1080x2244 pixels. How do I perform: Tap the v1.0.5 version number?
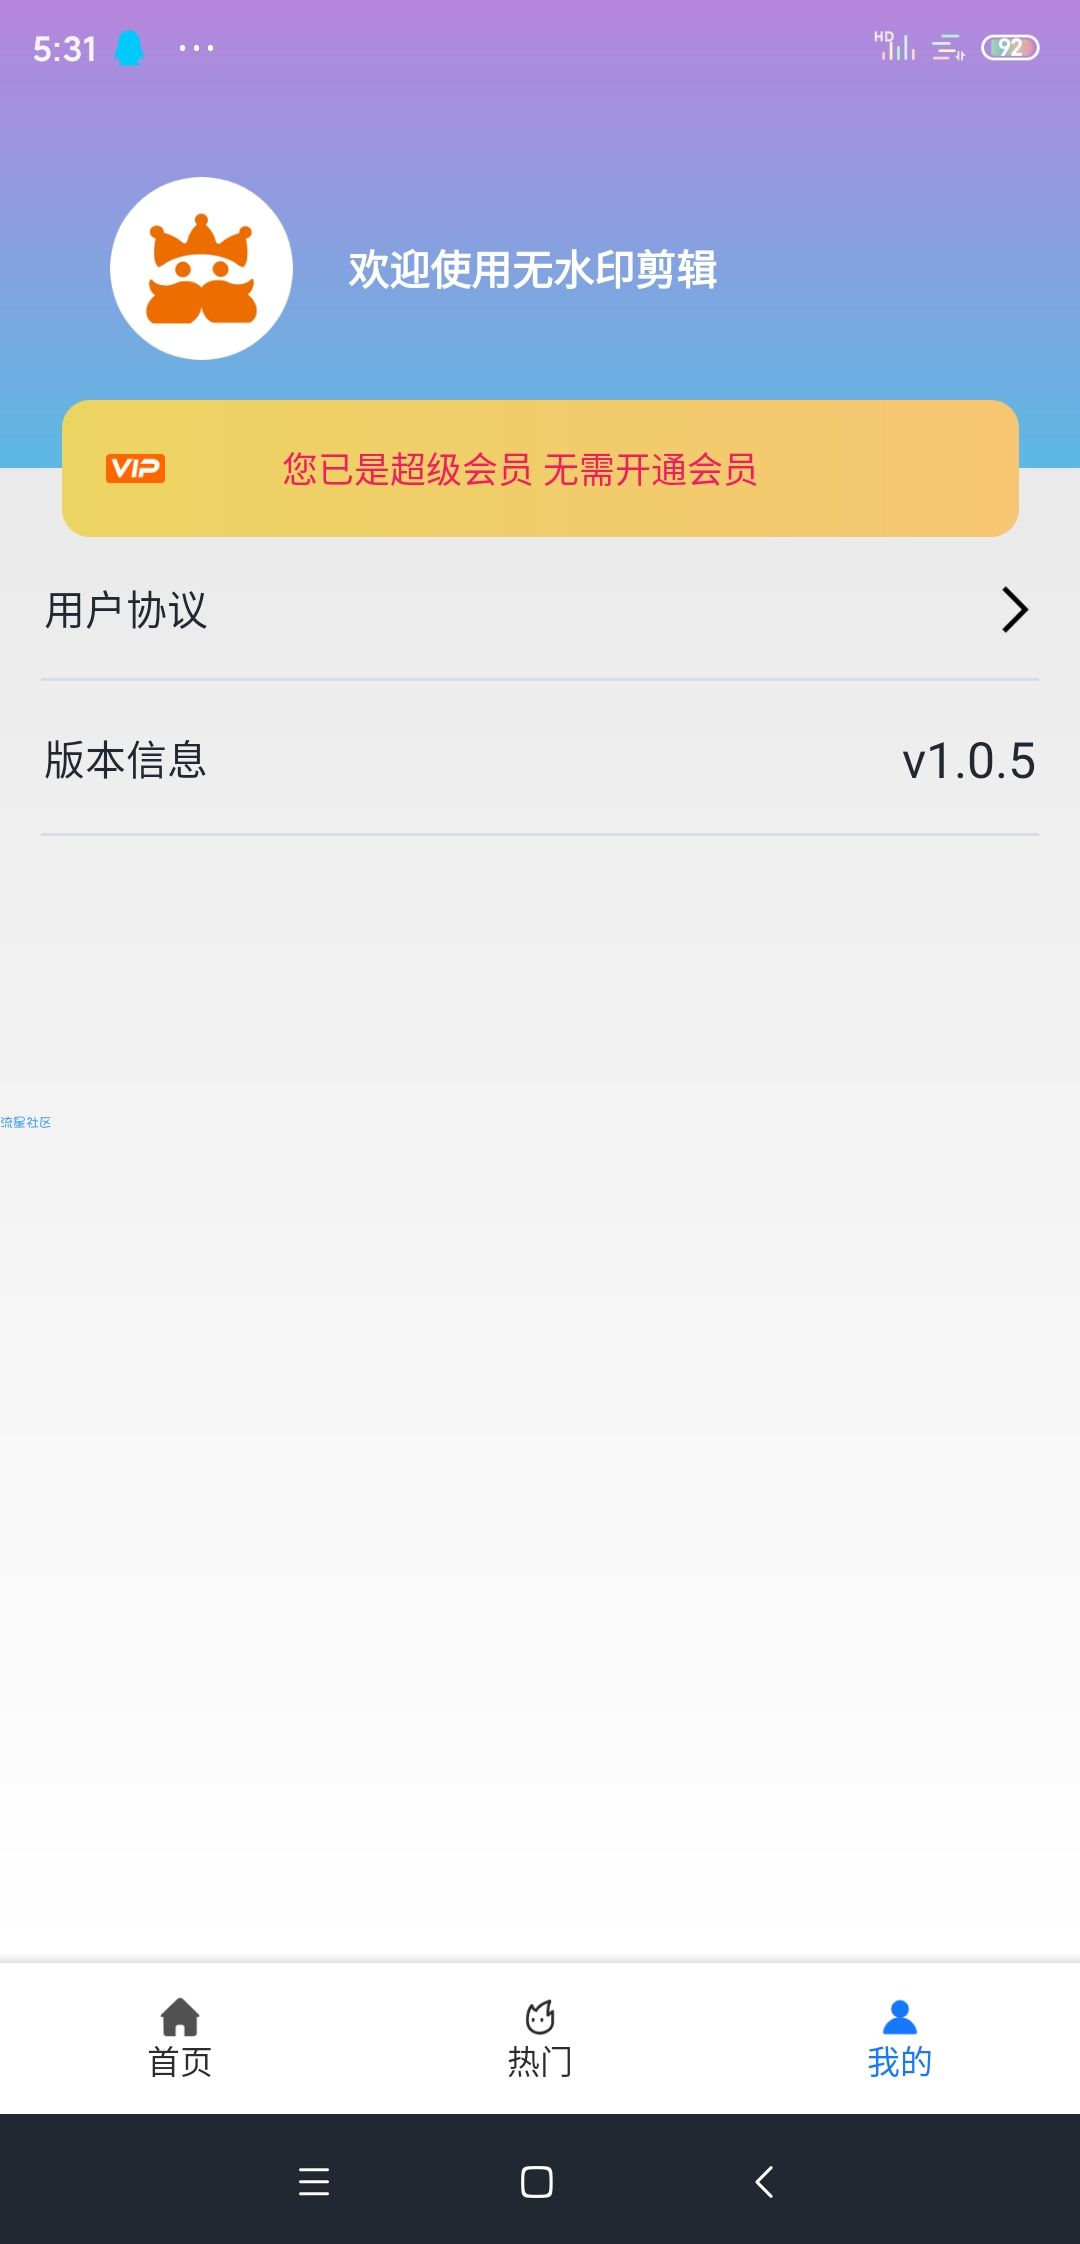(x=968, y=761)
